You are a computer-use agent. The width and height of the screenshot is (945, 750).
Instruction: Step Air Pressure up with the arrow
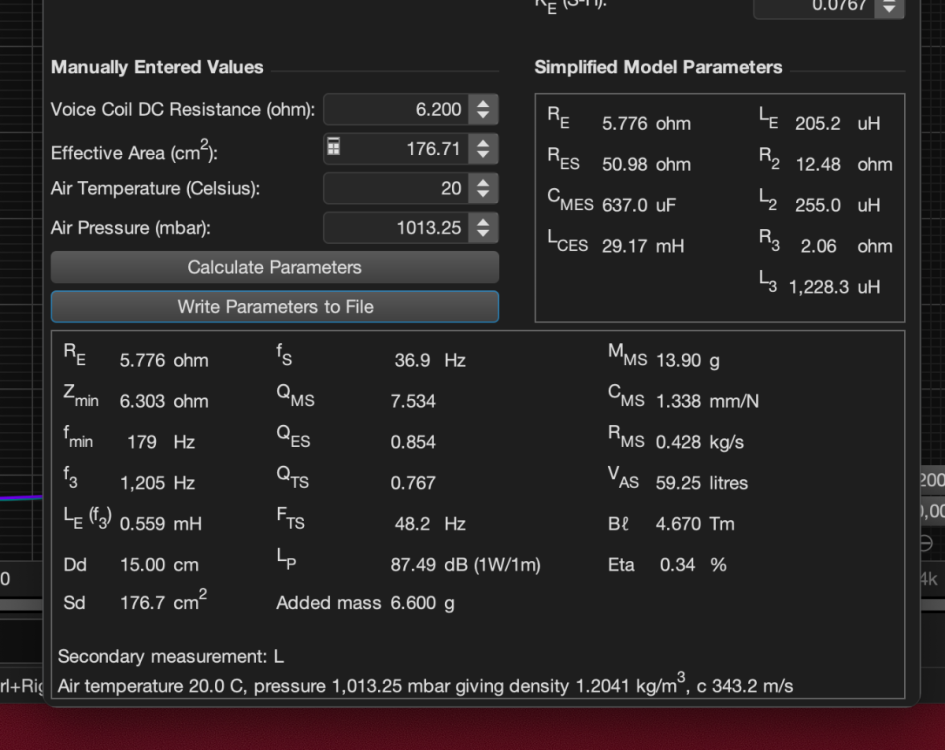coord(483,222)
